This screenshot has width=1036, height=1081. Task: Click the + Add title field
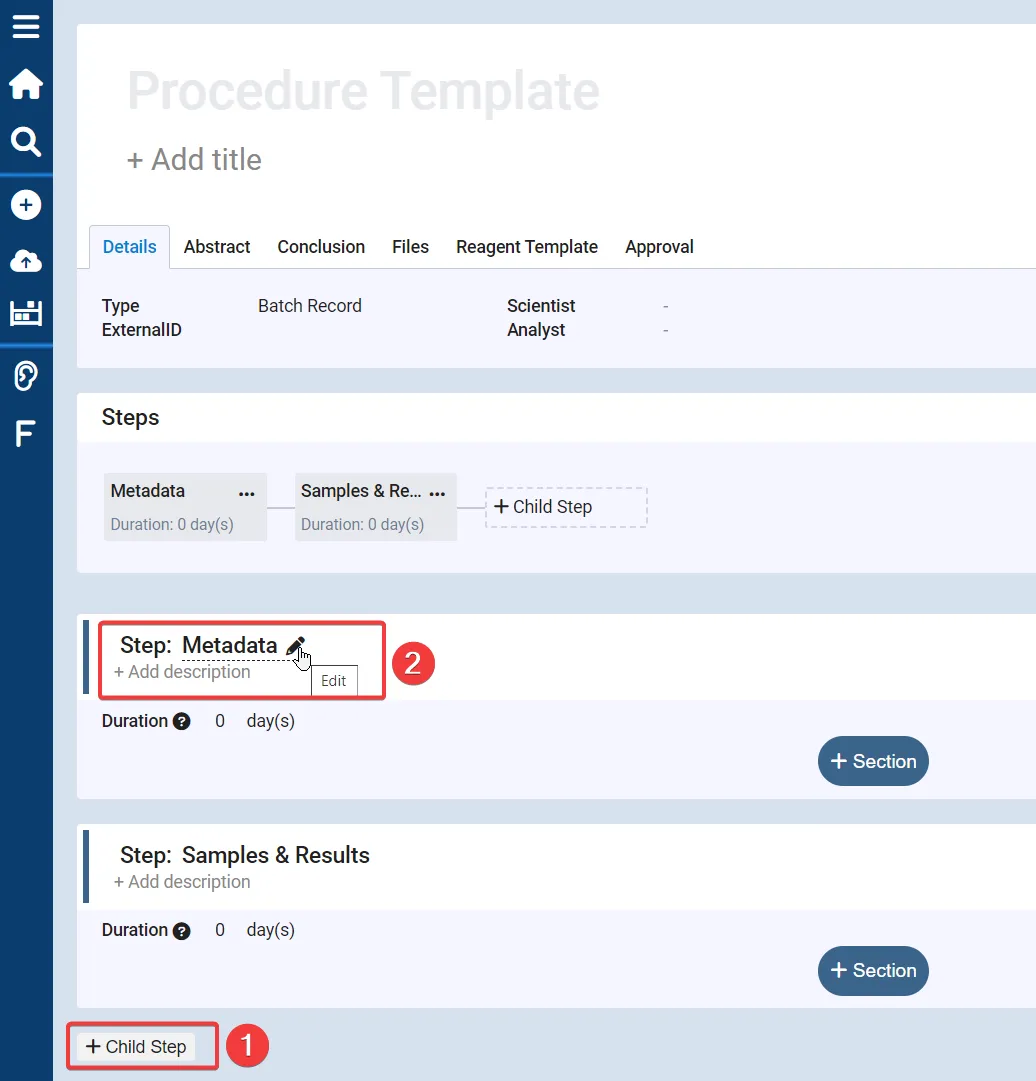point(194,160)
